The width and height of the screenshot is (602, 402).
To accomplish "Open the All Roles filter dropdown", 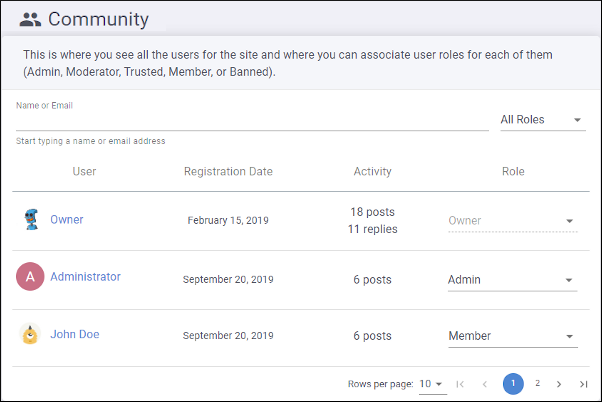I will [542, 120].
